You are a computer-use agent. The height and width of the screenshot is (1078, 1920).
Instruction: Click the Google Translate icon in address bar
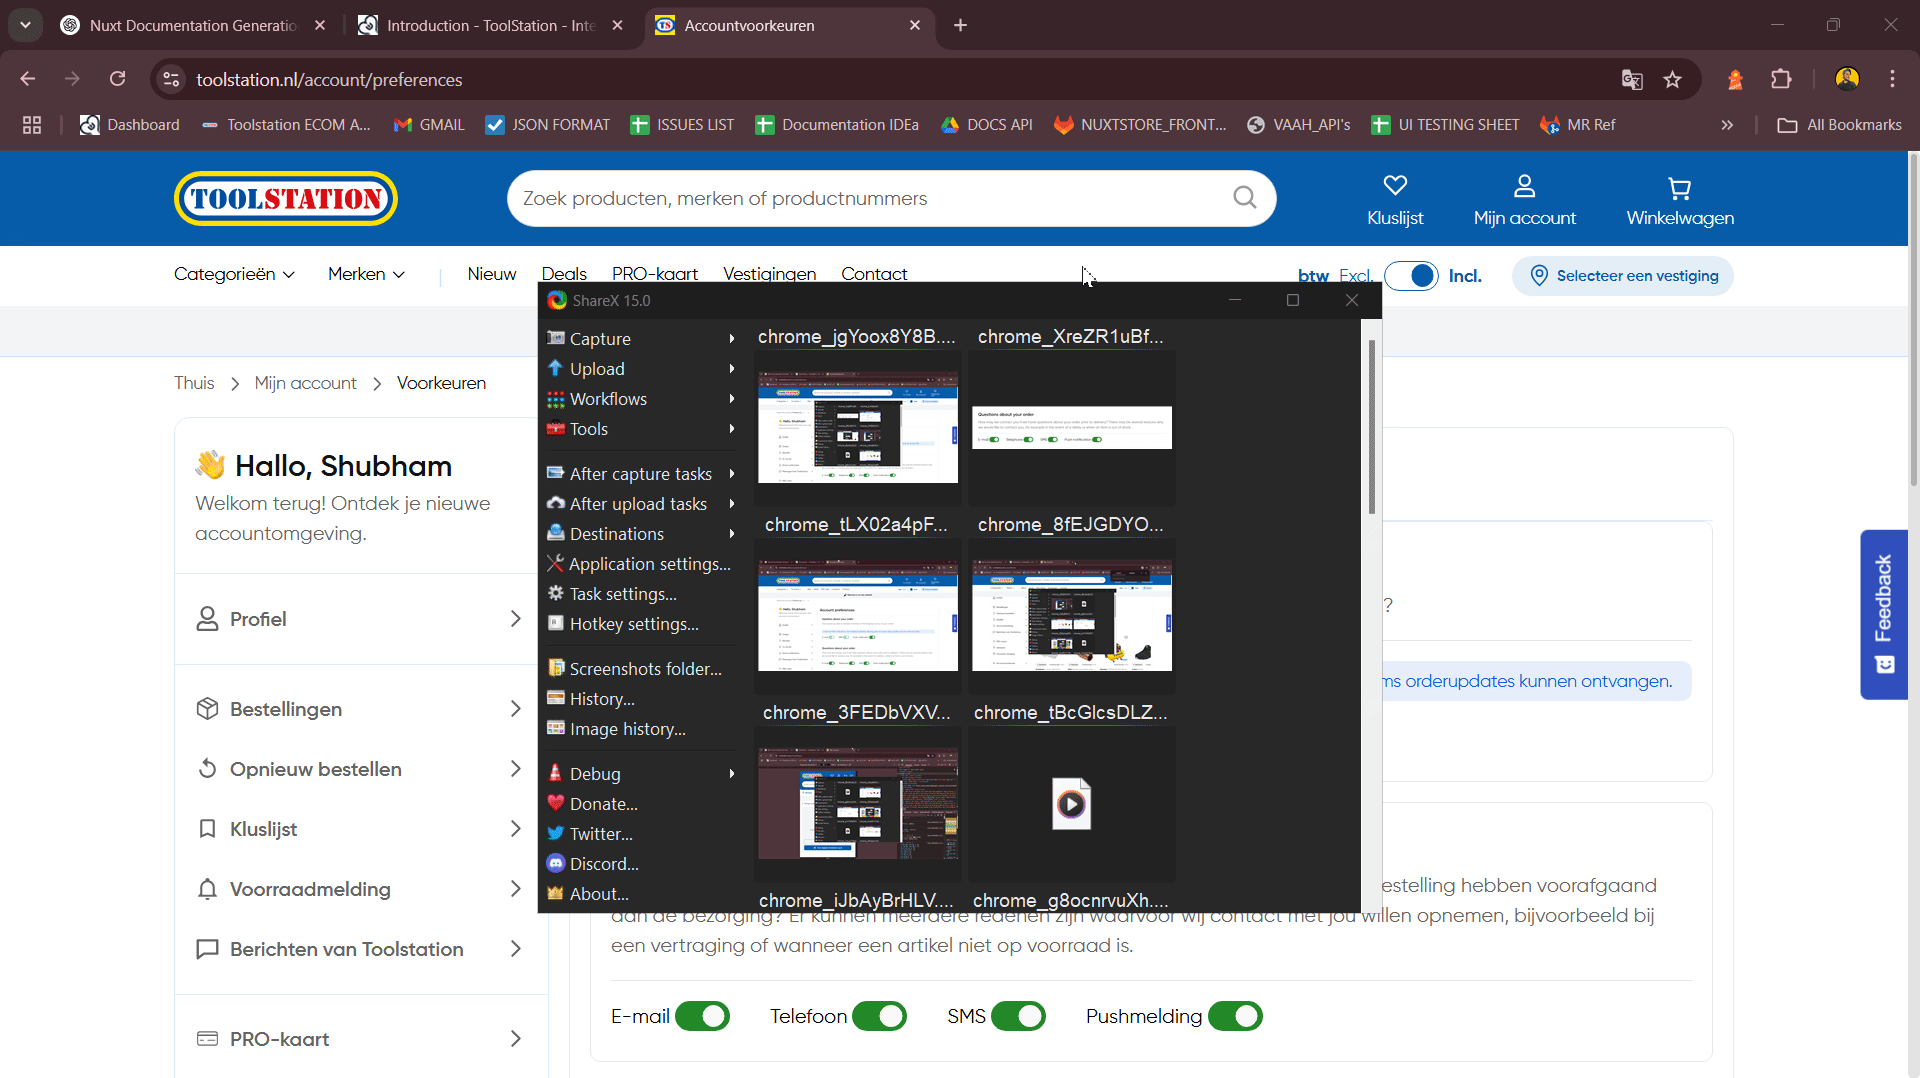tap(1632, 80)
